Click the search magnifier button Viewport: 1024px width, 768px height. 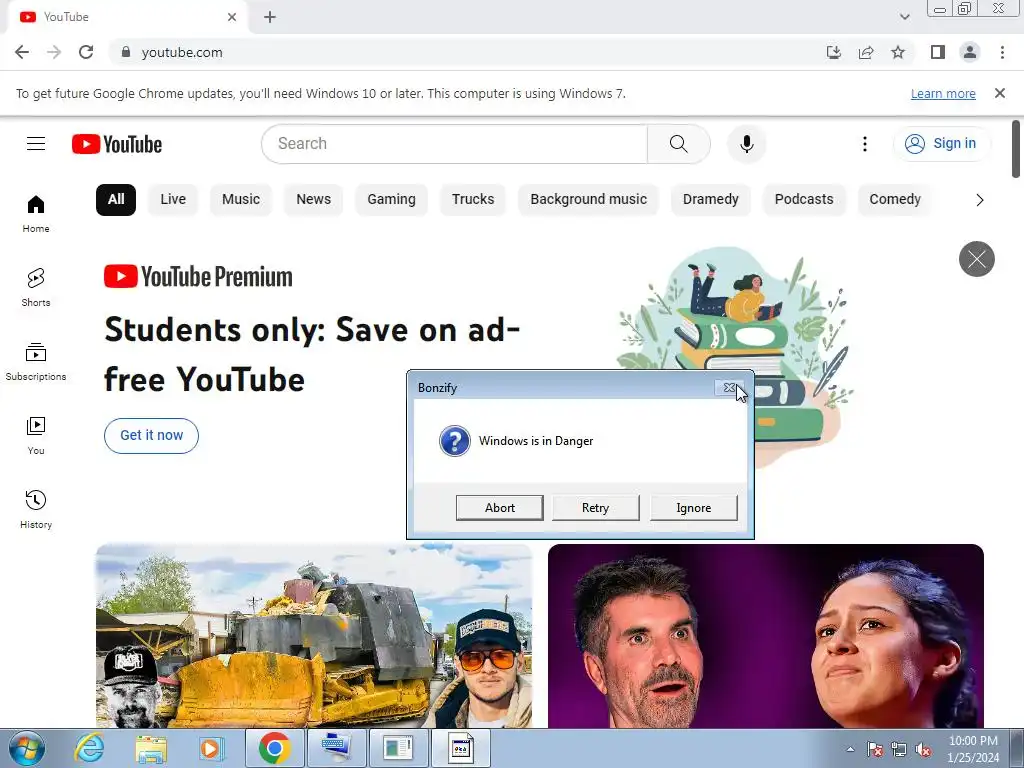(x=679, y=144)
